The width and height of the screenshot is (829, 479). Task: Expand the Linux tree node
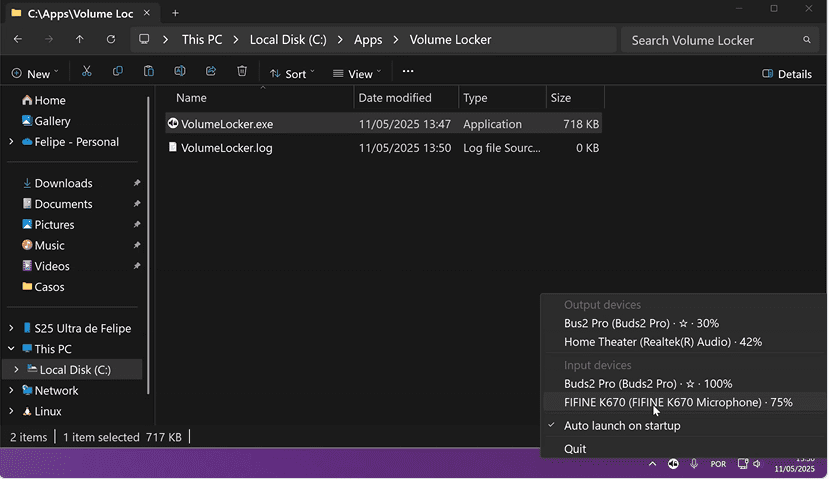coord(11,411)
